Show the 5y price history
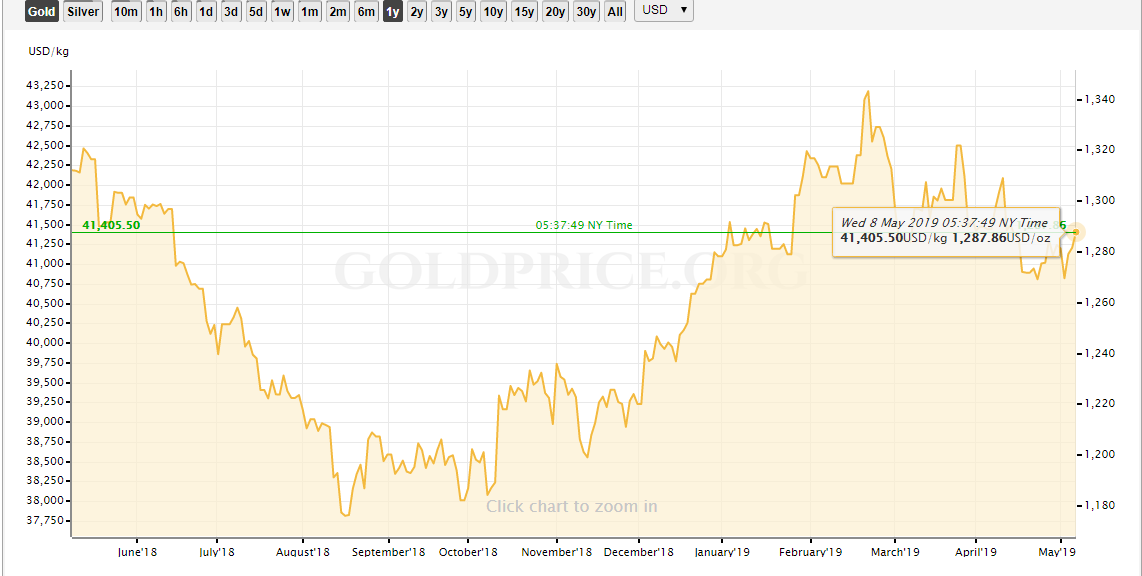Viewport: 1142px width, 576px height. point(465,12)
